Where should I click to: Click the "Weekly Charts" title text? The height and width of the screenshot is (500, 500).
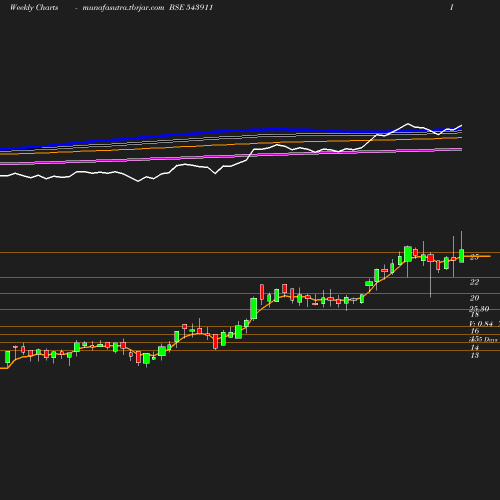(x=34, y=7)
